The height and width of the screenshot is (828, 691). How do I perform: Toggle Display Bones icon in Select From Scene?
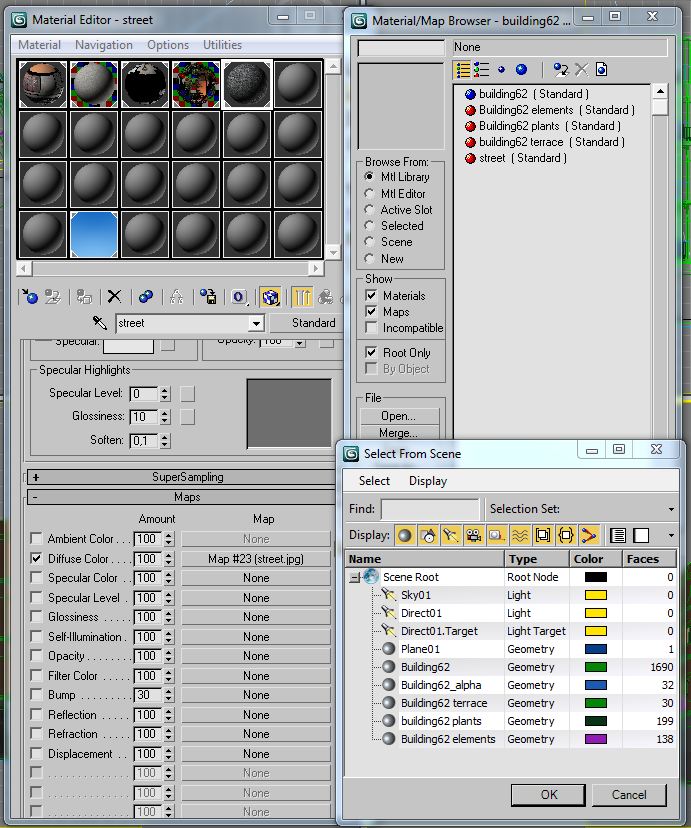589,535
